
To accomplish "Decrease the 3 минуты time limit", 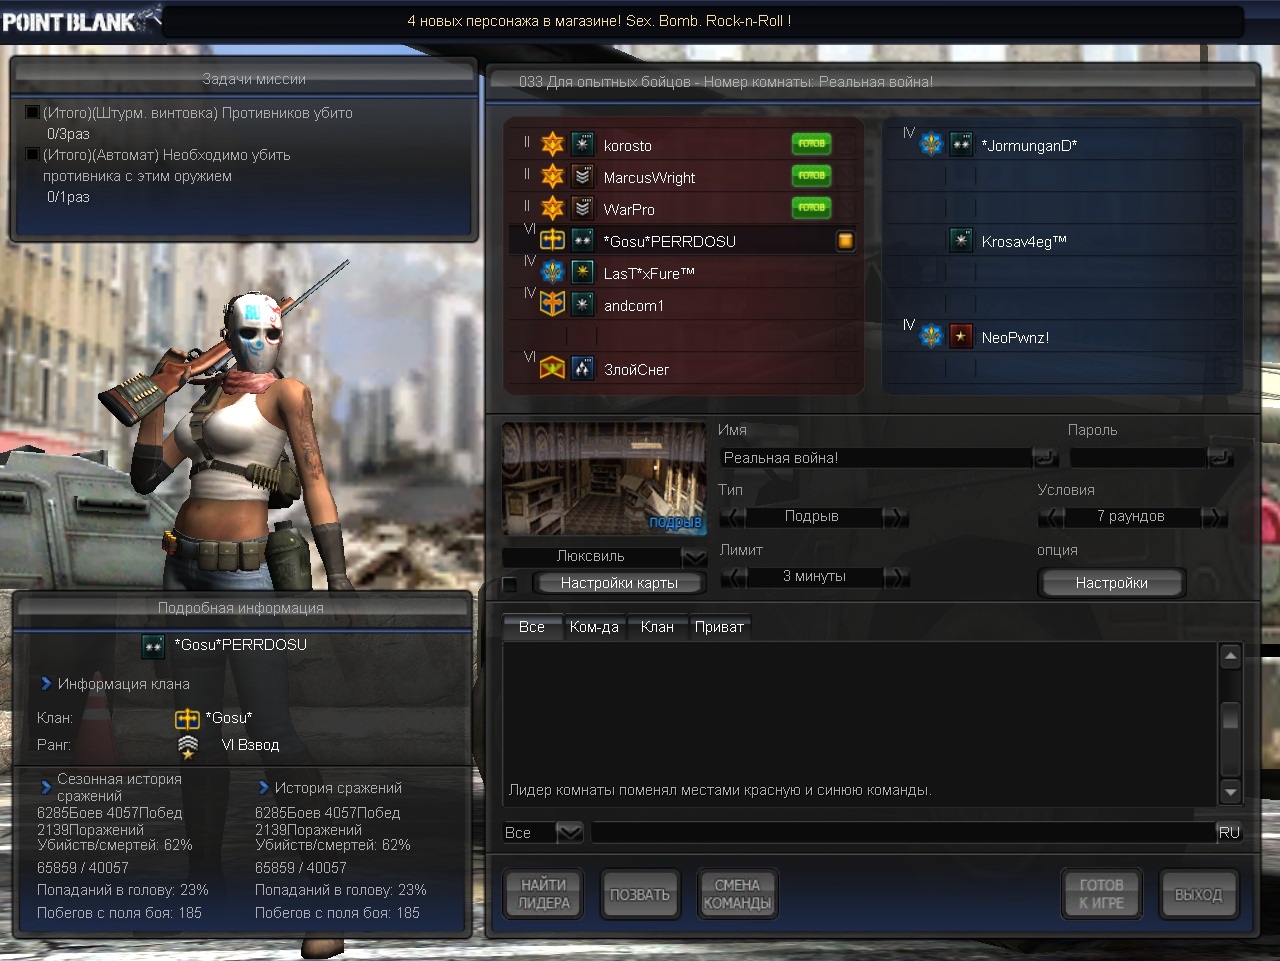I will pos(733,577).
